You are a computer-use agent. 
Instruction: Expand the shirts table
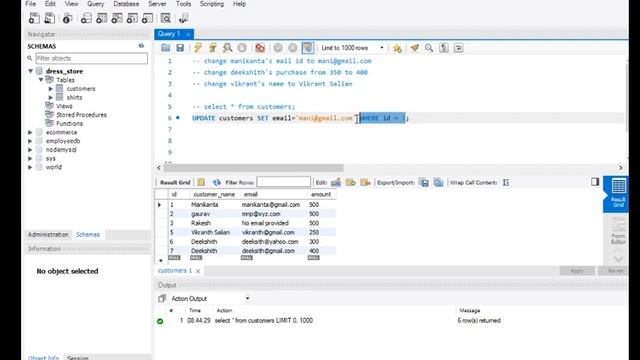click(x=51, y=97)
